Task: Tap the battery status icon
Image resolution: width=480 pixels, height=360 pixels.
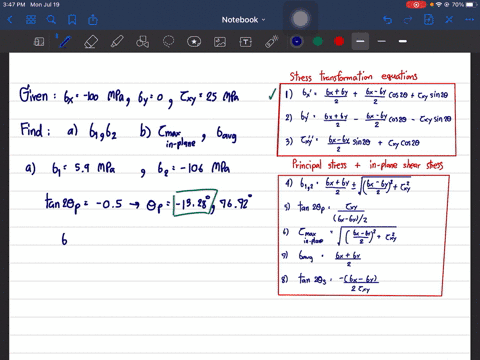Action: click(471, 5)
